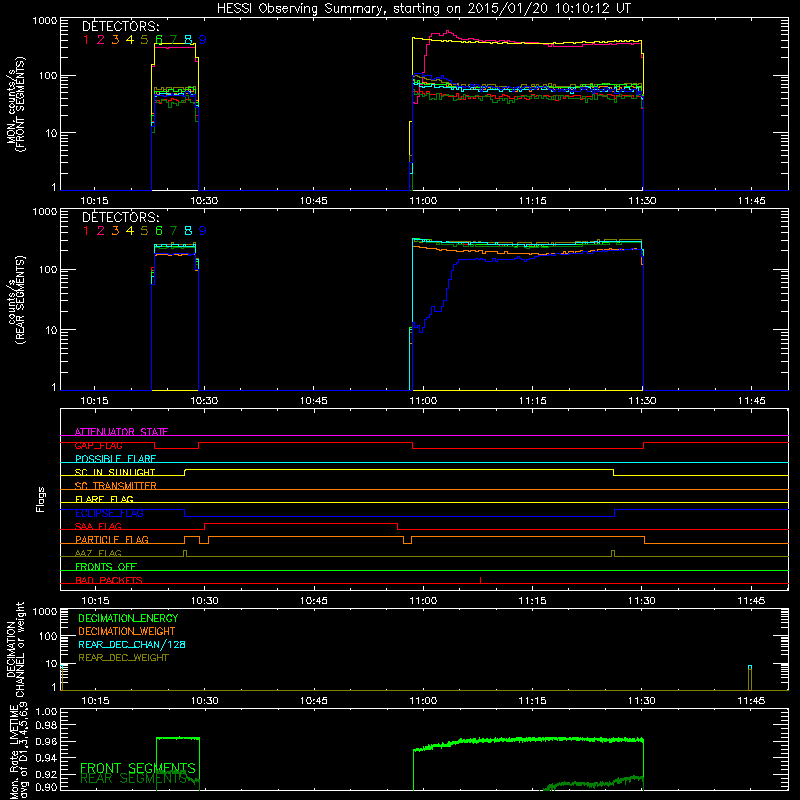The width and height of the screenshot is (800, 800).
Task: Click the GAP_FLAG label
Action: 98,445
